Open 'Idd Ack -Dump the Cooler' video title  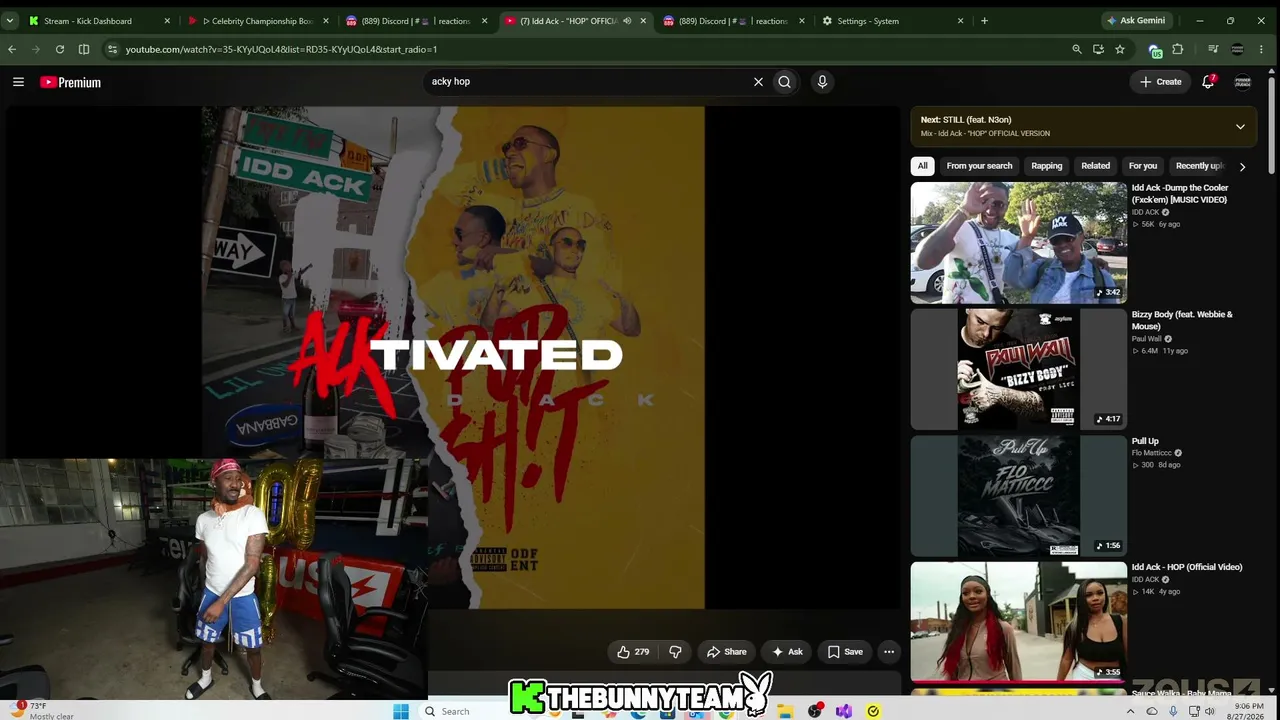coord(1180,194)
